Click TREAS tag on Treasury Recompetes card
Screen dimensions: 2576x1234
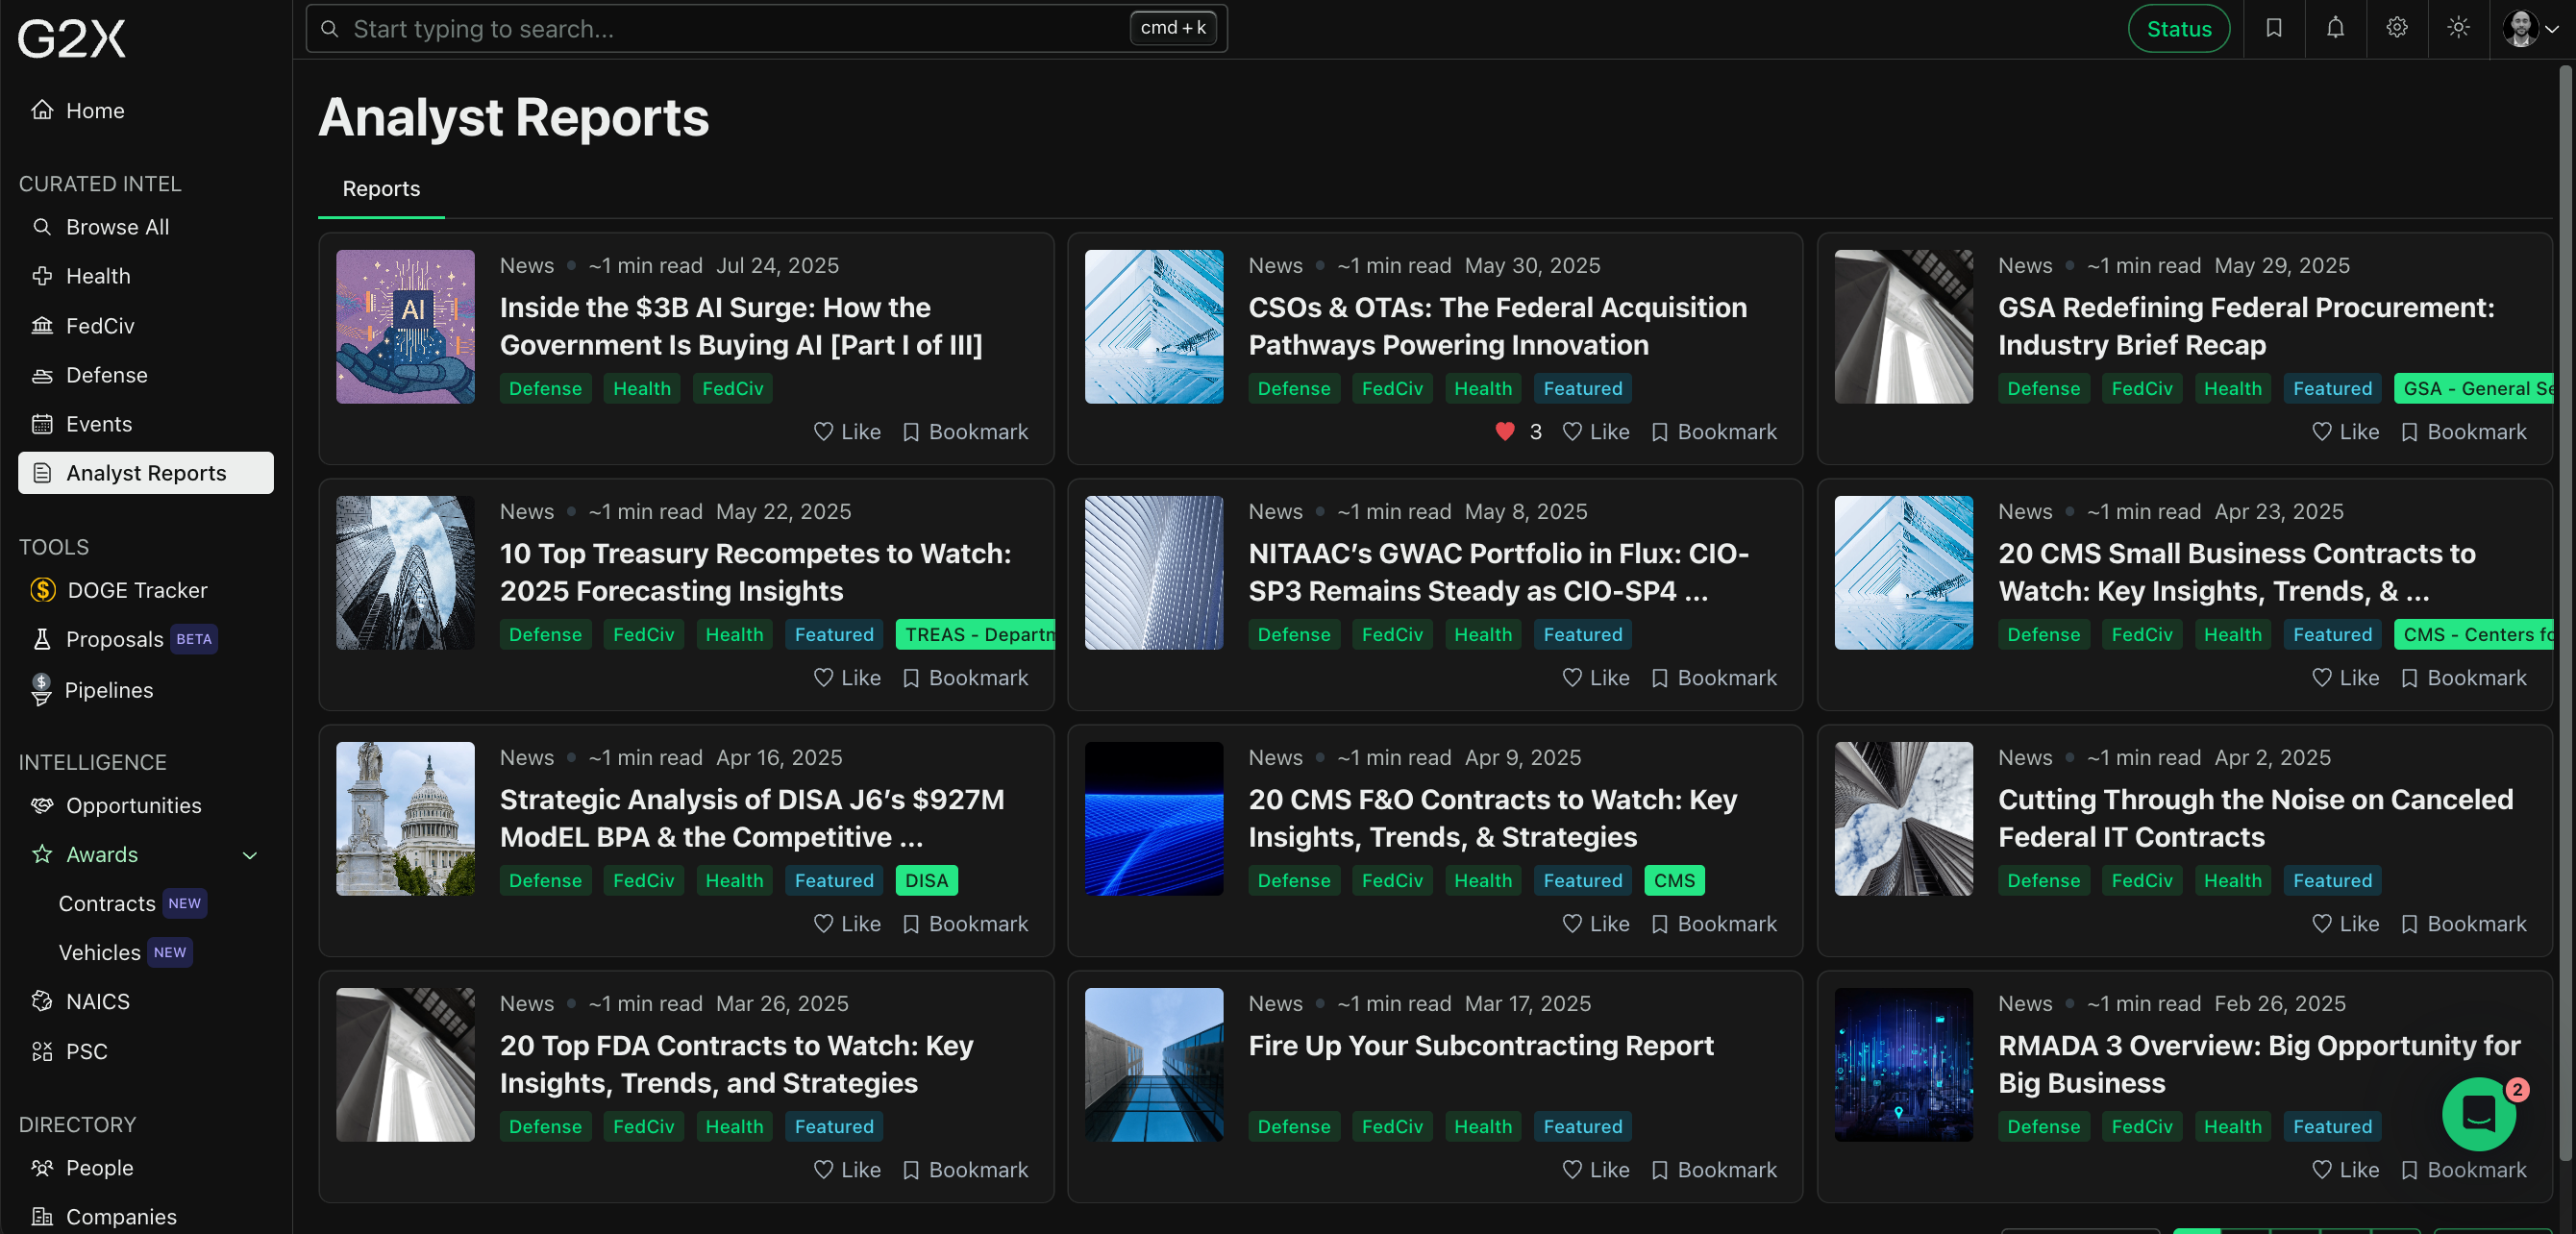click(x=975, y=635)
